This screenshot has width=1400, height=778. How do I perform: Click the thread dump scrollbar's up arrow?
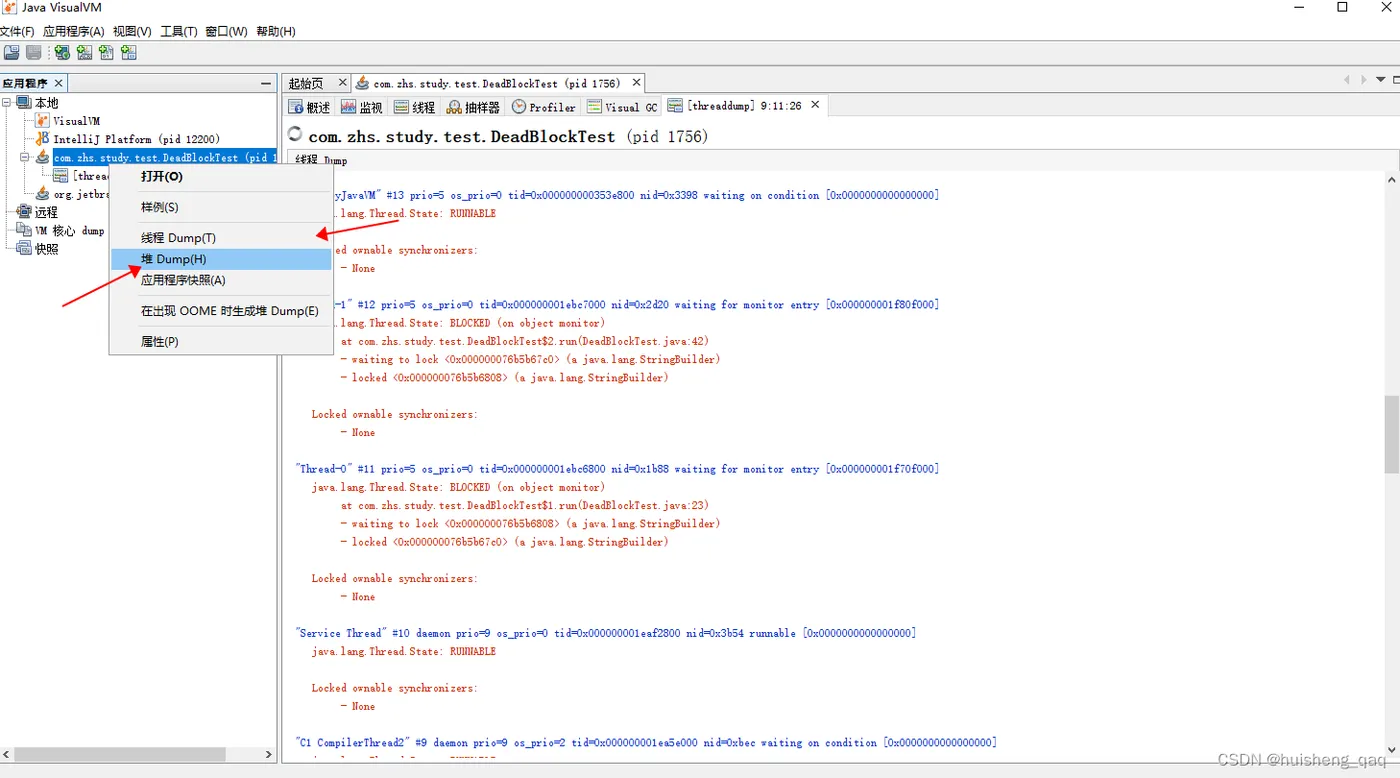(1391, 179)
